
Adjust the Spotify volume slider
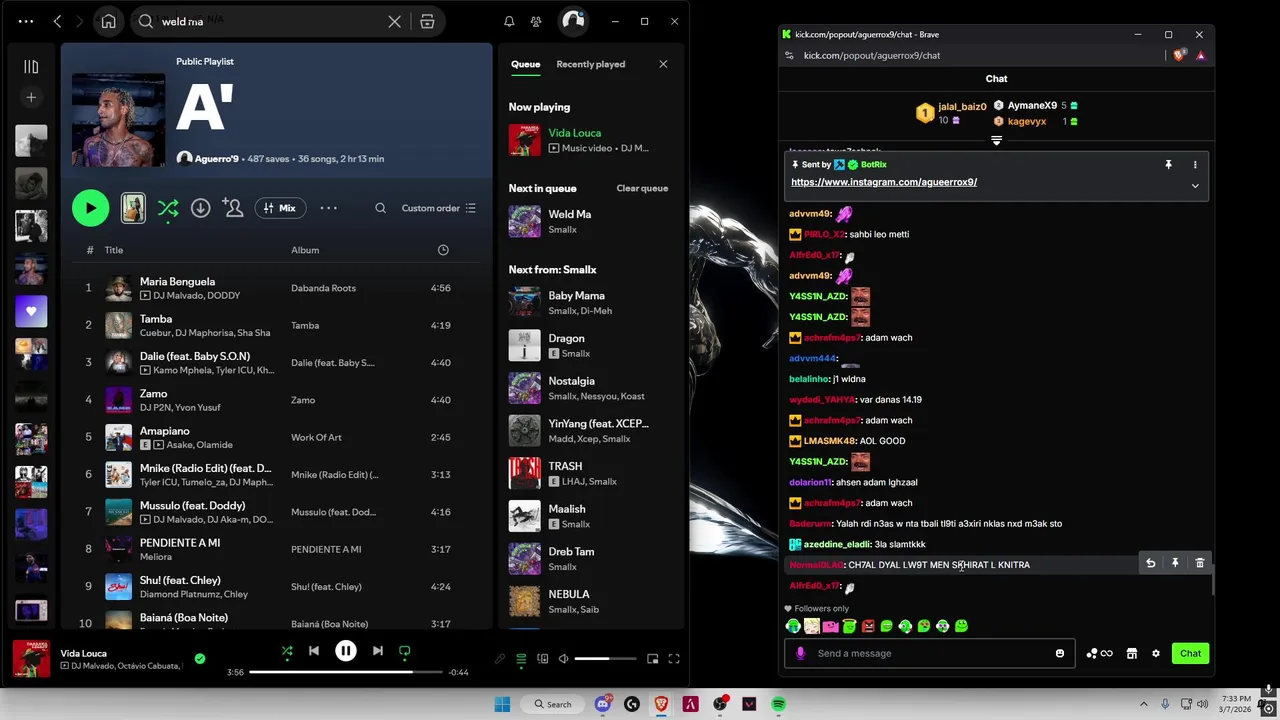tap(606, 659)
